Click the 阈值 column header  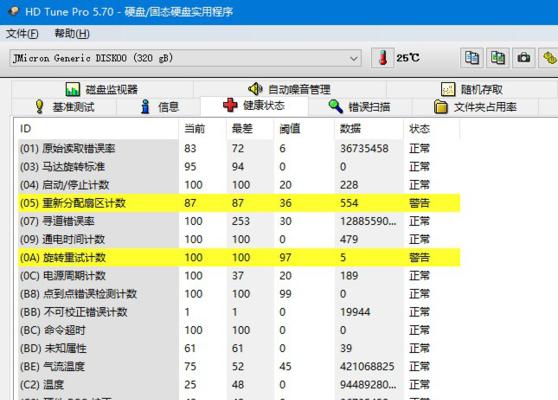tap(304, 128)
